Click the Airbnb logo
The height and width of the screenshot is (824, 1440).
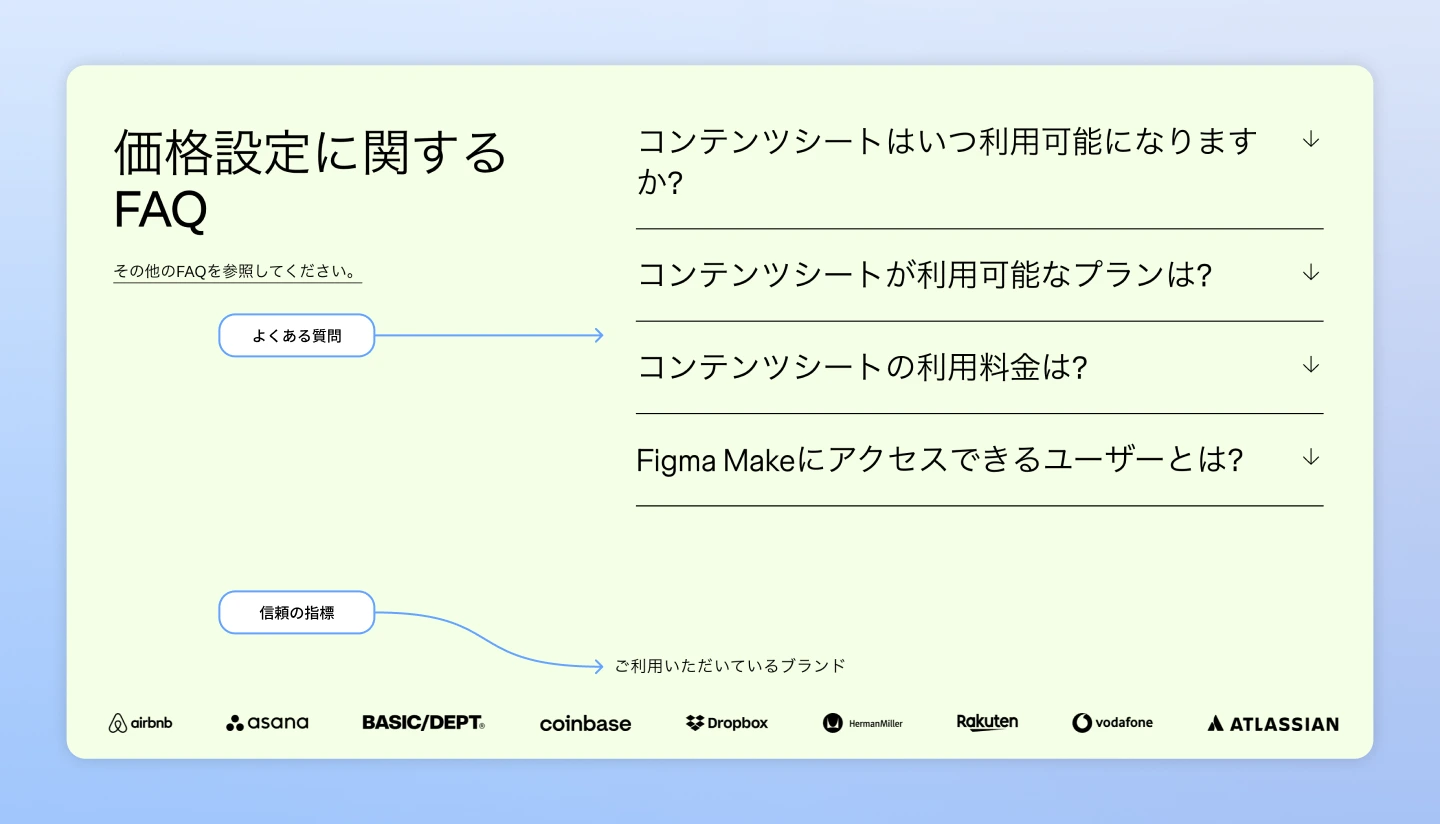(140, 722)
